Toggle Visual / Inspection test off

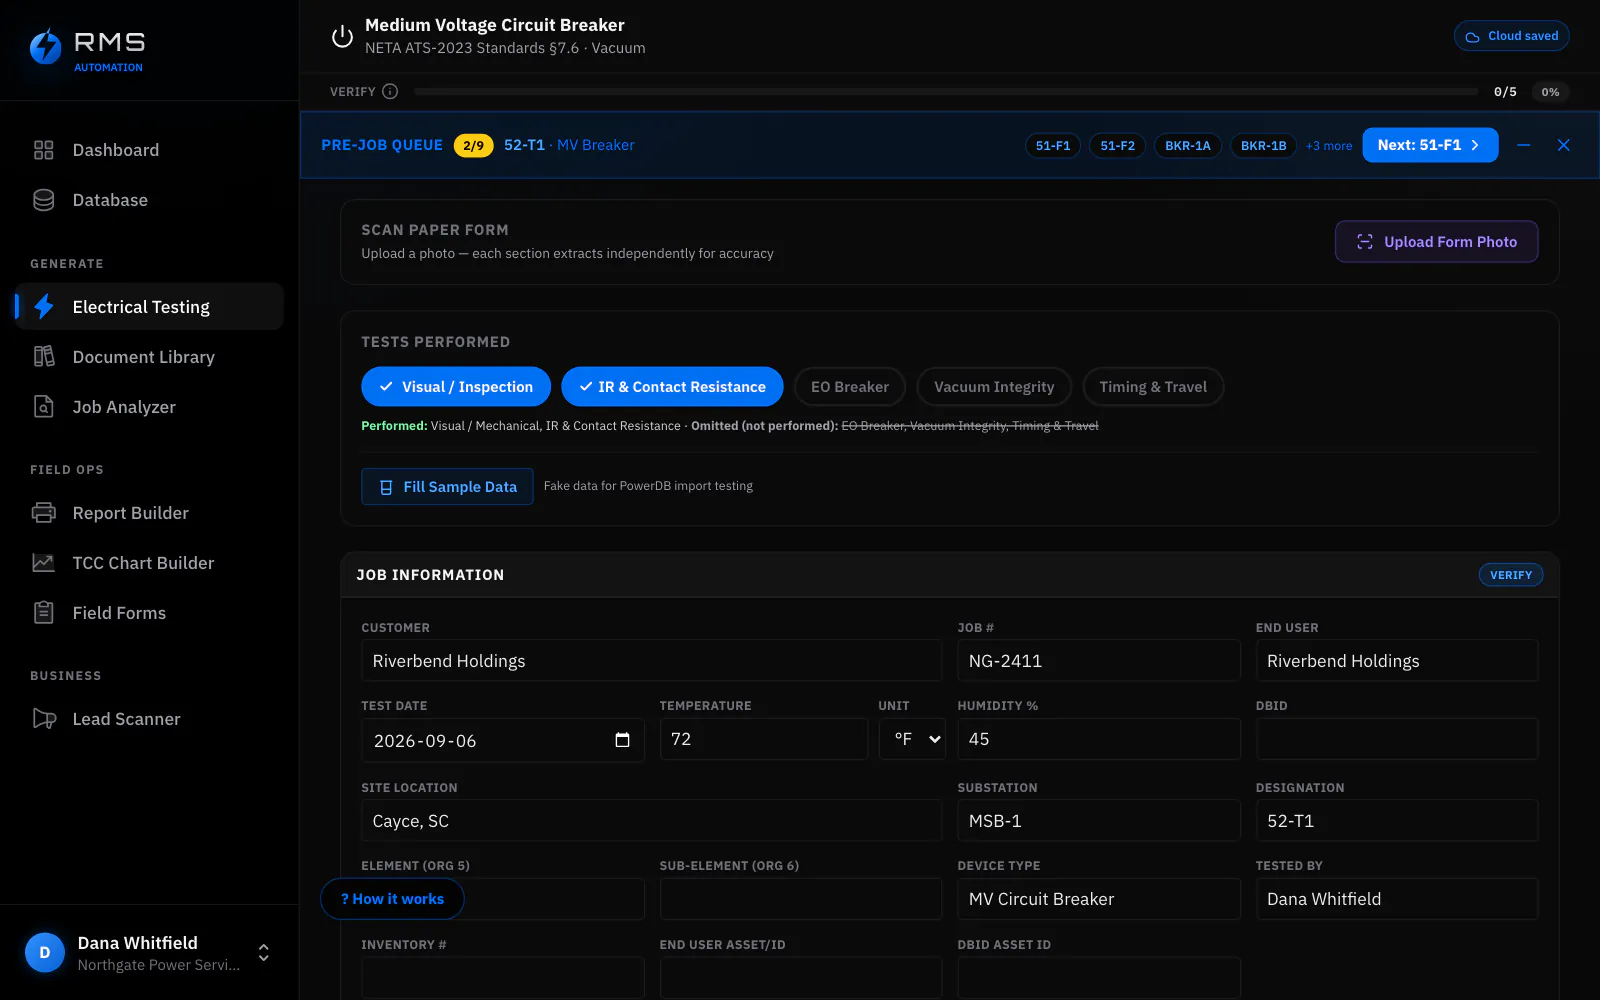click(x=456, y=387)
